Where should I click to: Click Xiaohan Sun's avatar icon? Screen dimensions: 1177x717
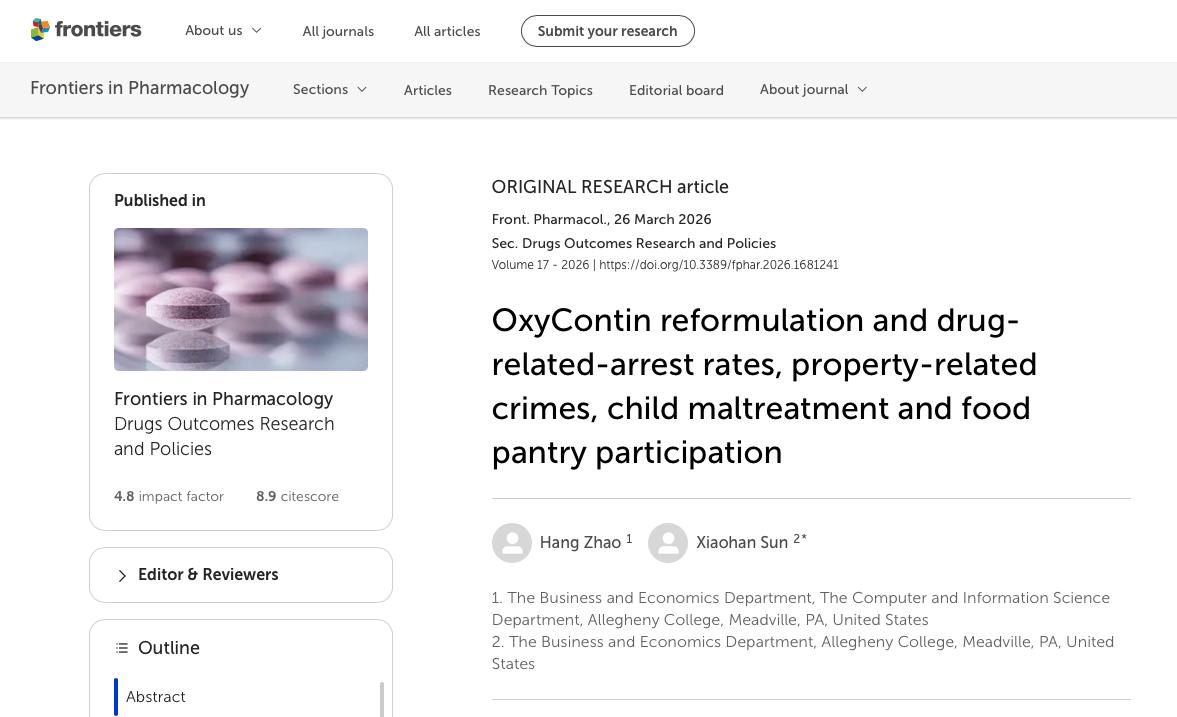click(x=668, y=543)
